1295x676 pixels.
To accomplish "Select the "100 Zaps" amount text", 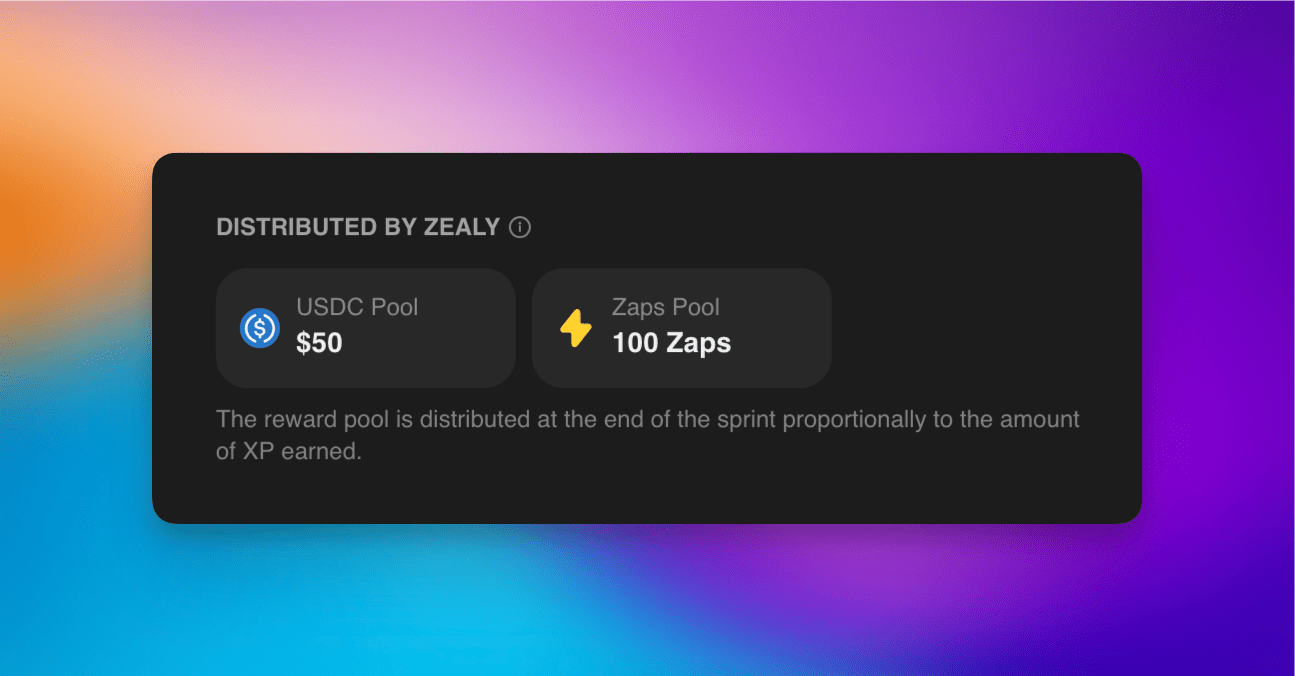I will click(671, 343).
